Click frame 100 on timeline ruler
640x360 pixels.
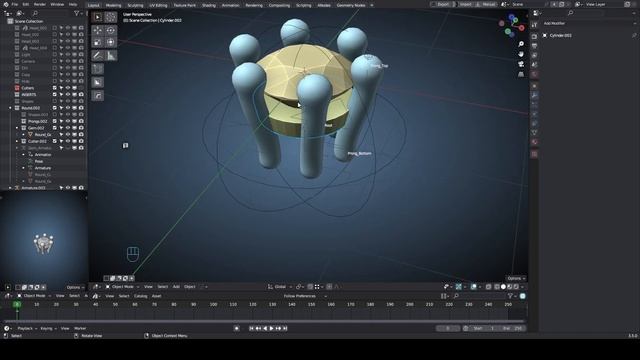(x=213, y=304)
